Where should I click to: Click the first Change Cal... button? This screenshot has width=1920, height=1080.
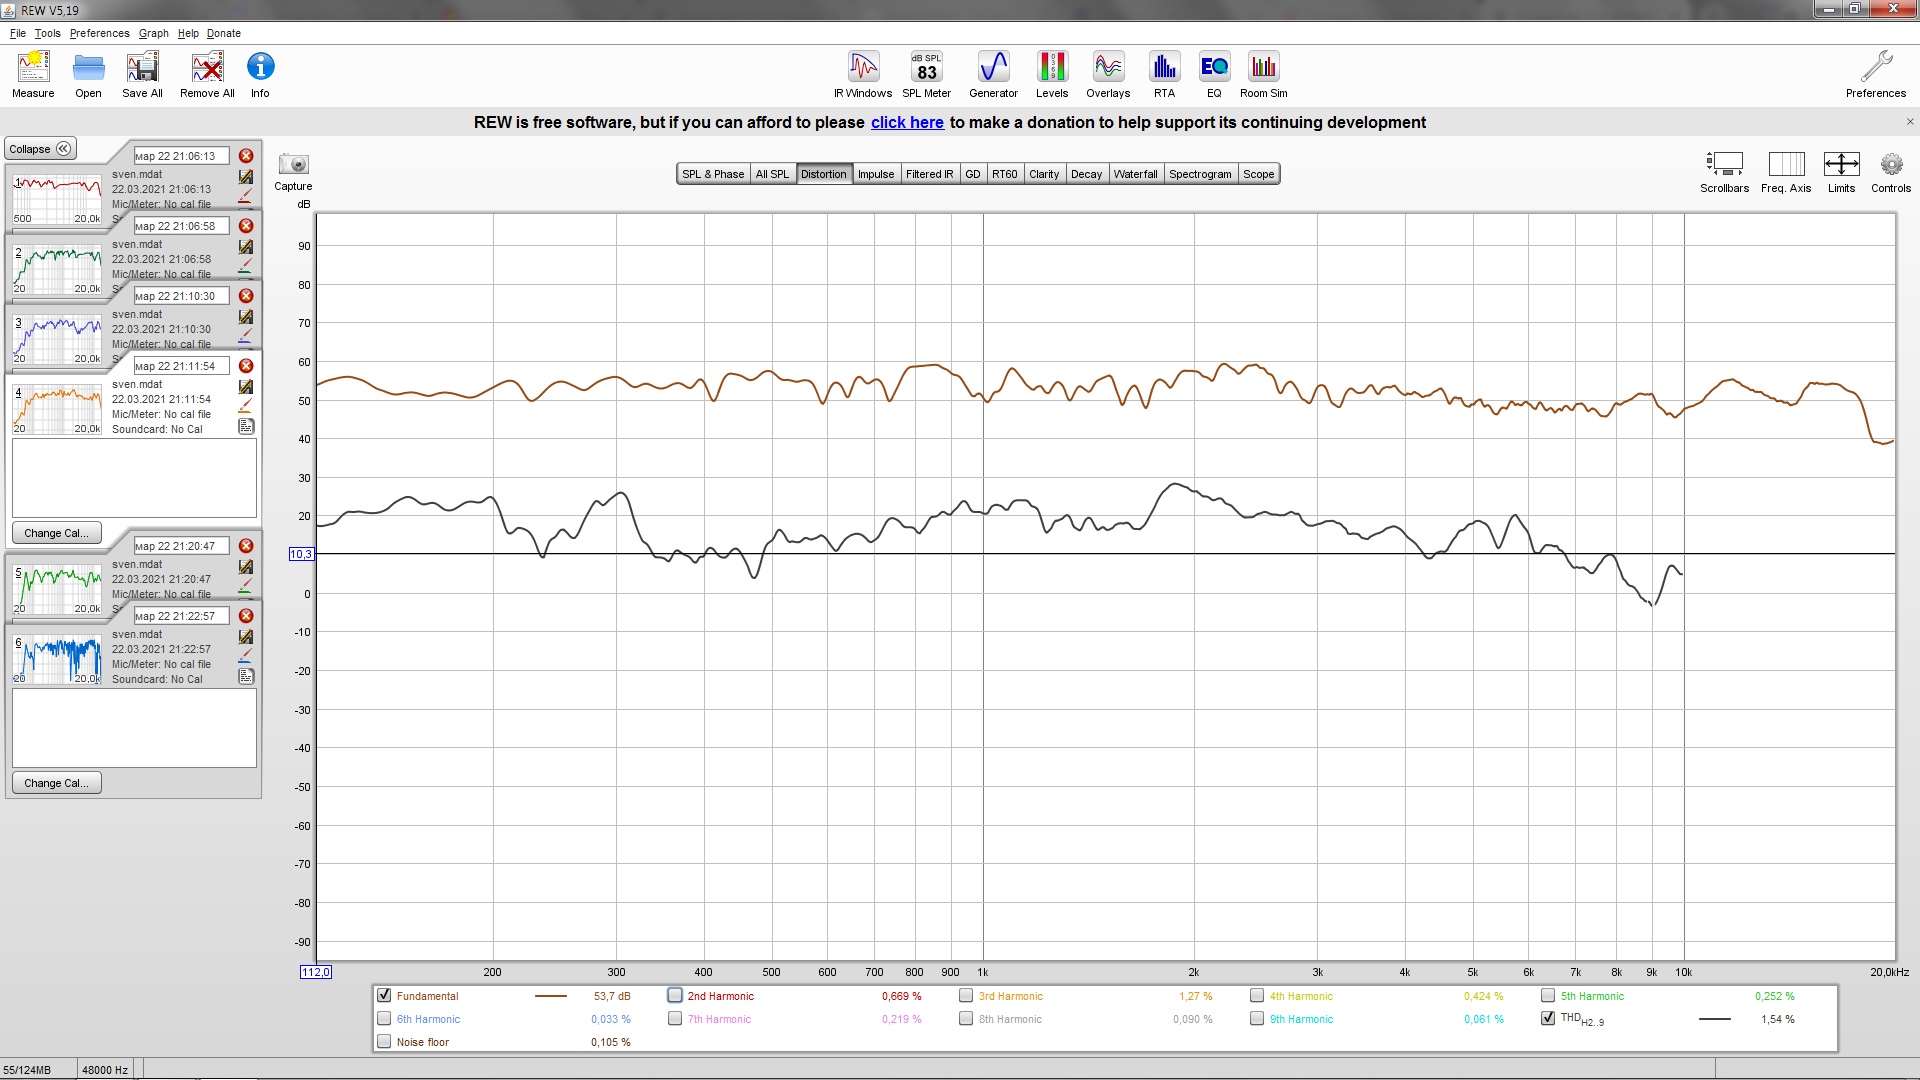[57, 533]
